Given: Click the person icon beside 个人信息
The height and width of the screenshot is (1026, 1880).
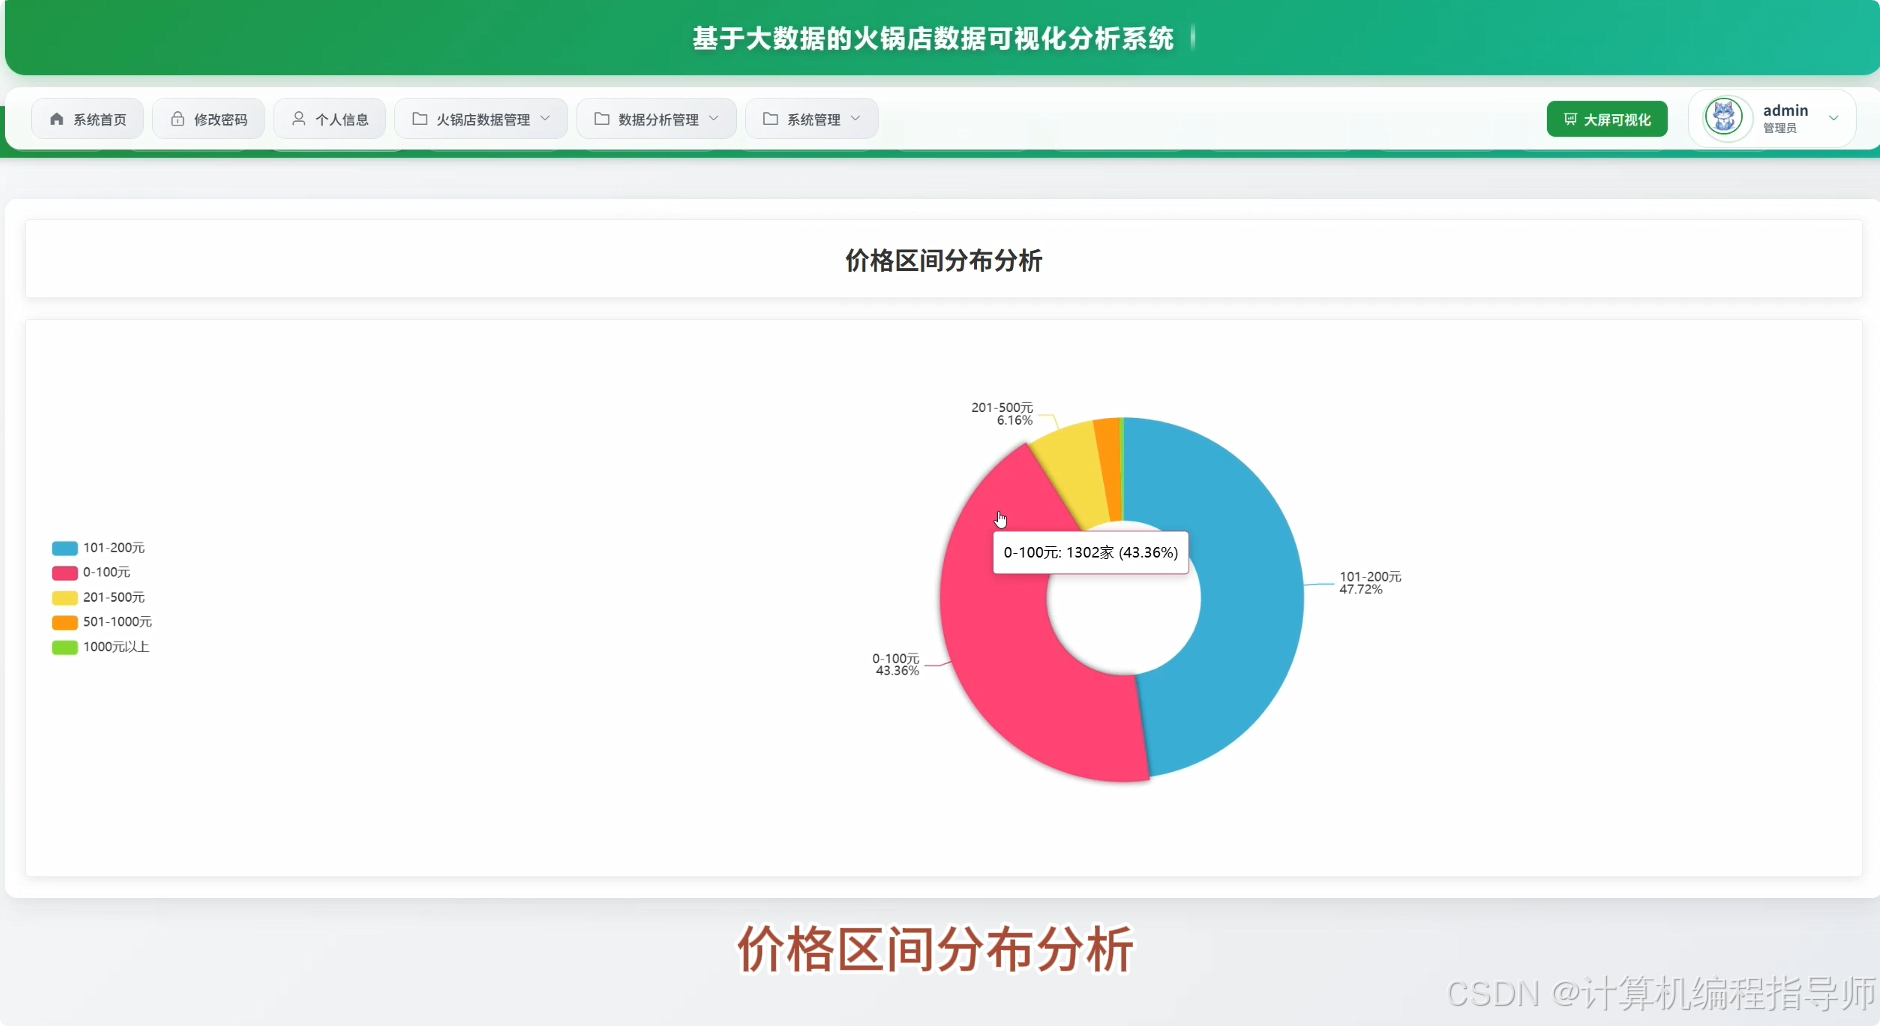Looking at the screenshot, I should [299, 119].
